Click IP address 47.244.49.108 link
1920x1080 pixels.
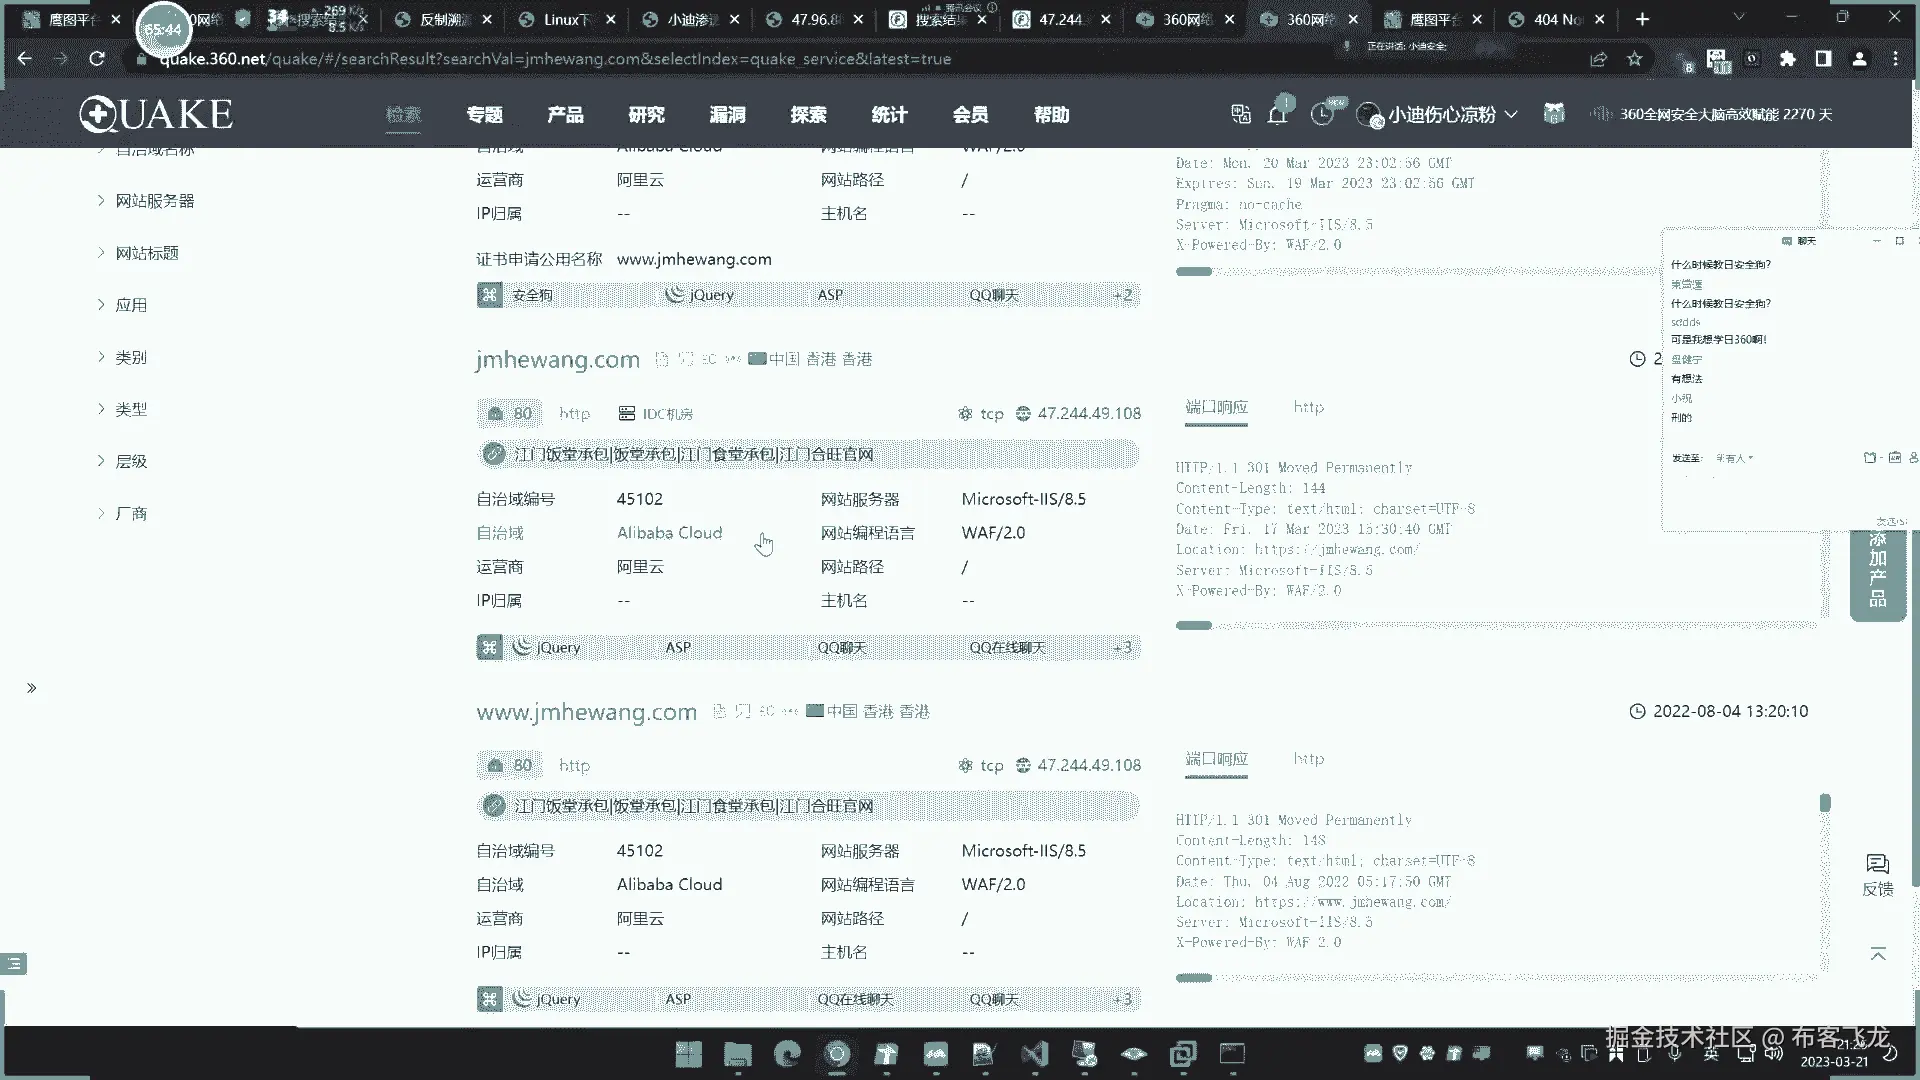(1088, 413)
